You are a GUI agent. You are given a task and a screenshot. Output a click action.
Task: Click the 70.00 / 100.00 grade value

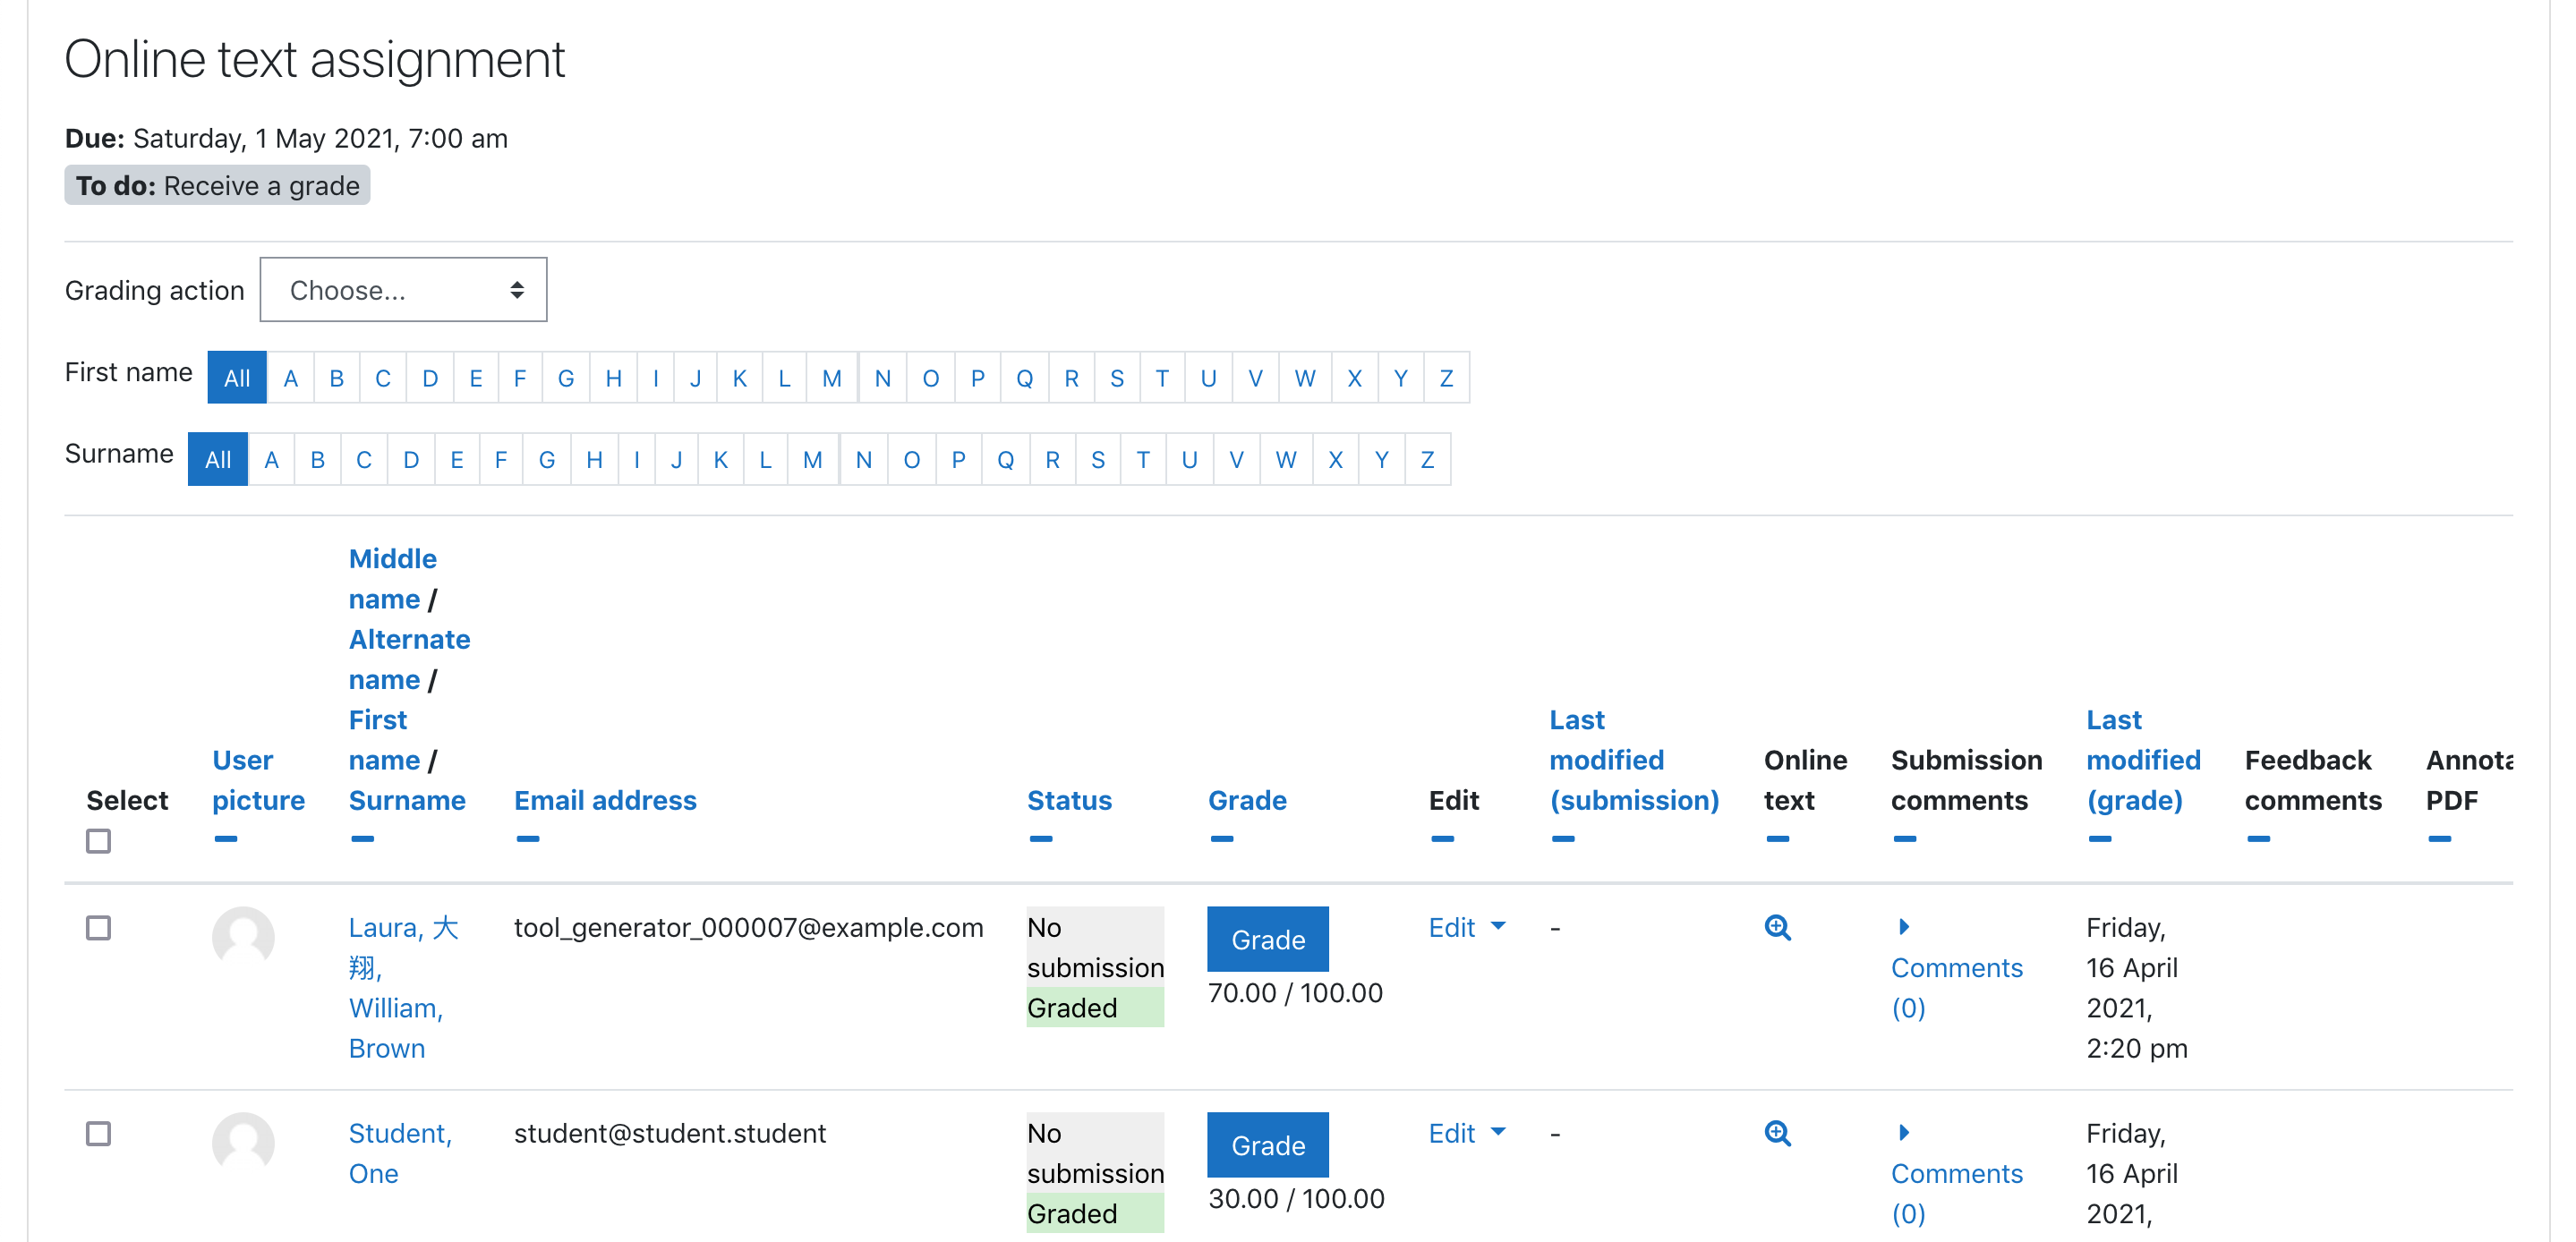click(x=1295, y=993)
